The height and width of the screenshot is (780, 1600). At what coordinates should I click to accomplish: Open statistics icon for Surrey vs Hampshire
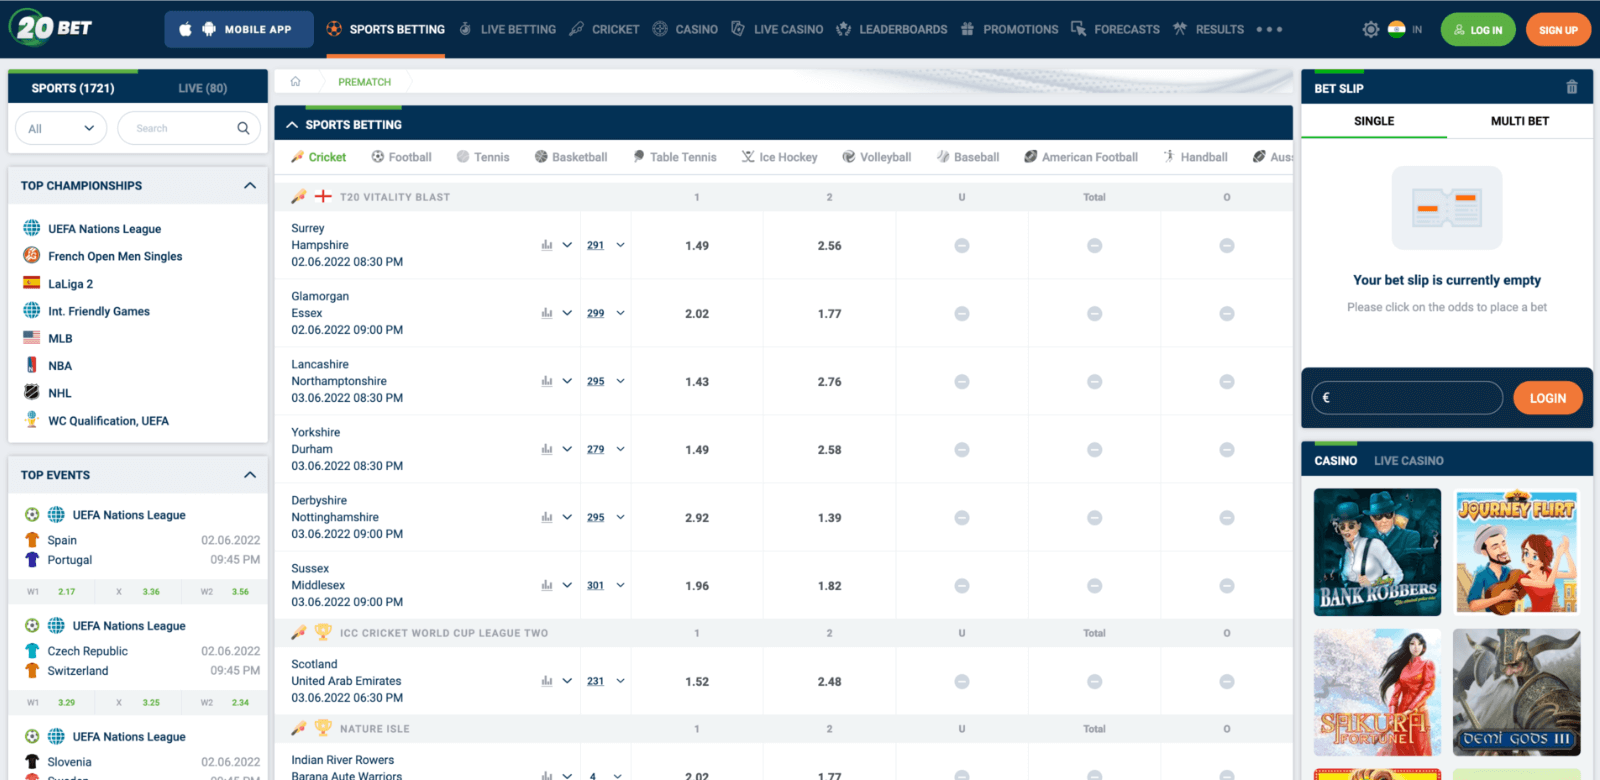tap(547, 245)
